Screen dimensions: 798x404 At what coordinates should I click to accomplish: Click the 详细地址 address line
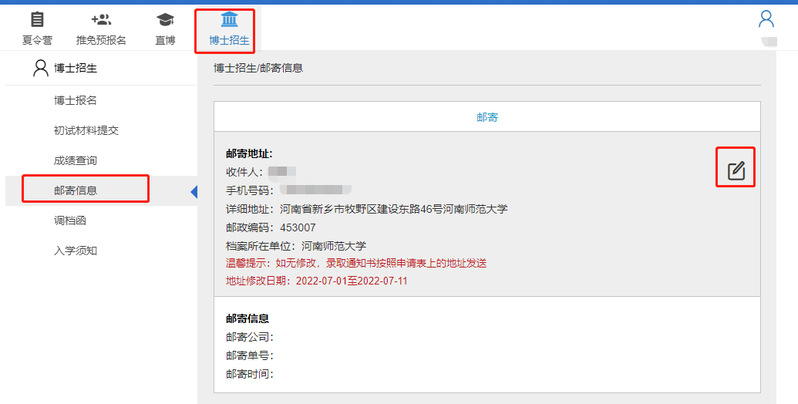pyautogui.click(x=367, y=209)
